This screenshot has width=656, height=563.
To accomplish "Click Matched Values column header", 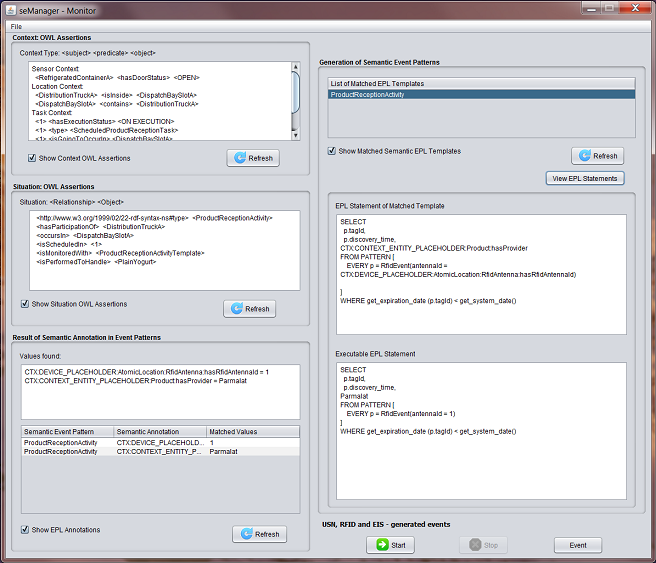I will tap(253, 432).
